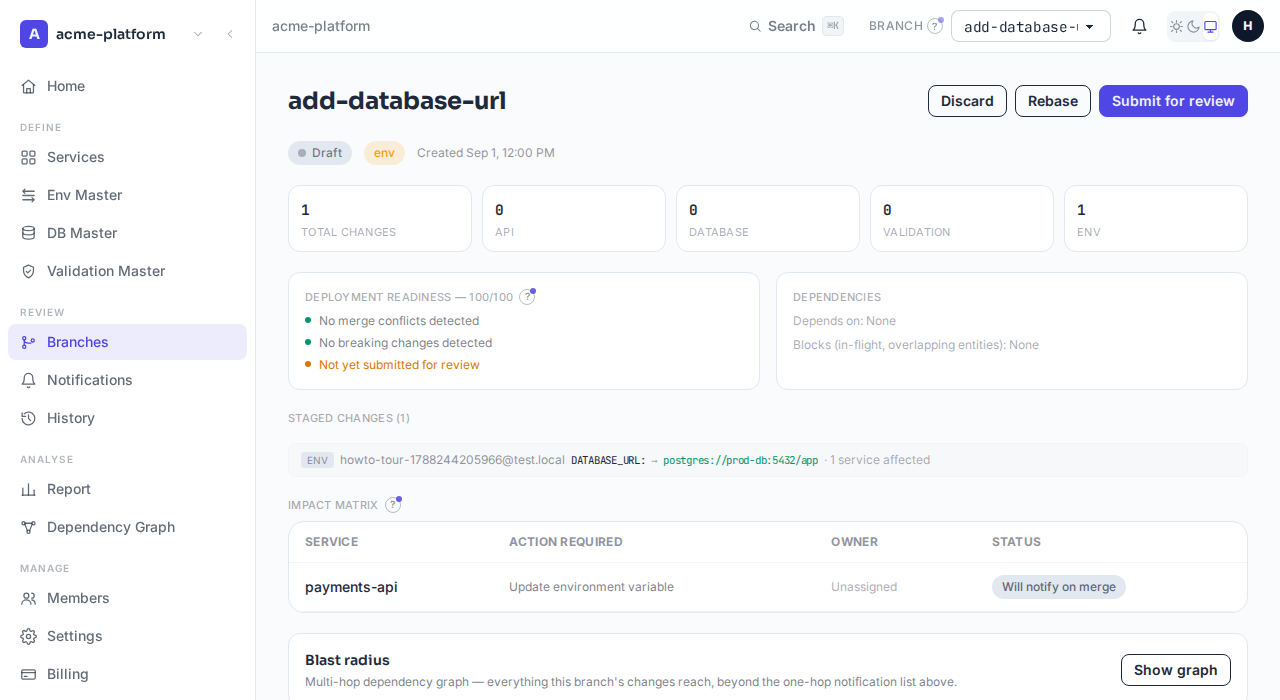Click the header notification bell
1280x700 pixels.
pos(1139,26)
